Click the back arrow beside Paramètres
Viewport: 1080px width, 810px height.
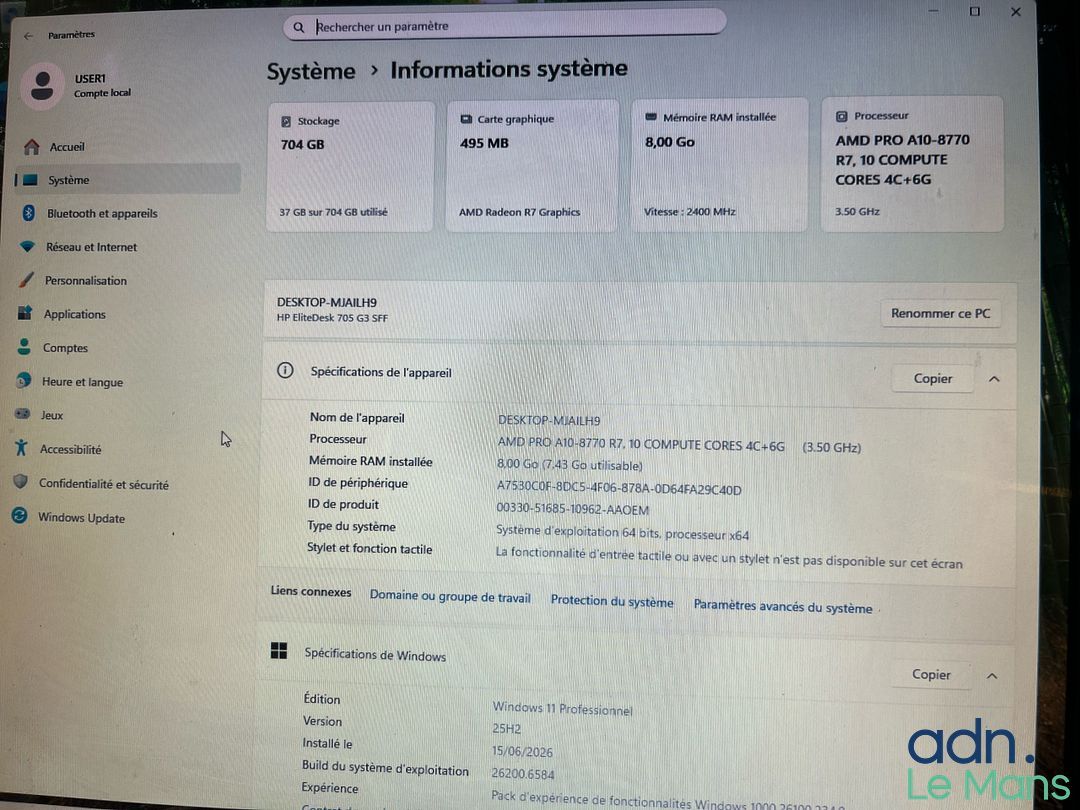point(28,35)
